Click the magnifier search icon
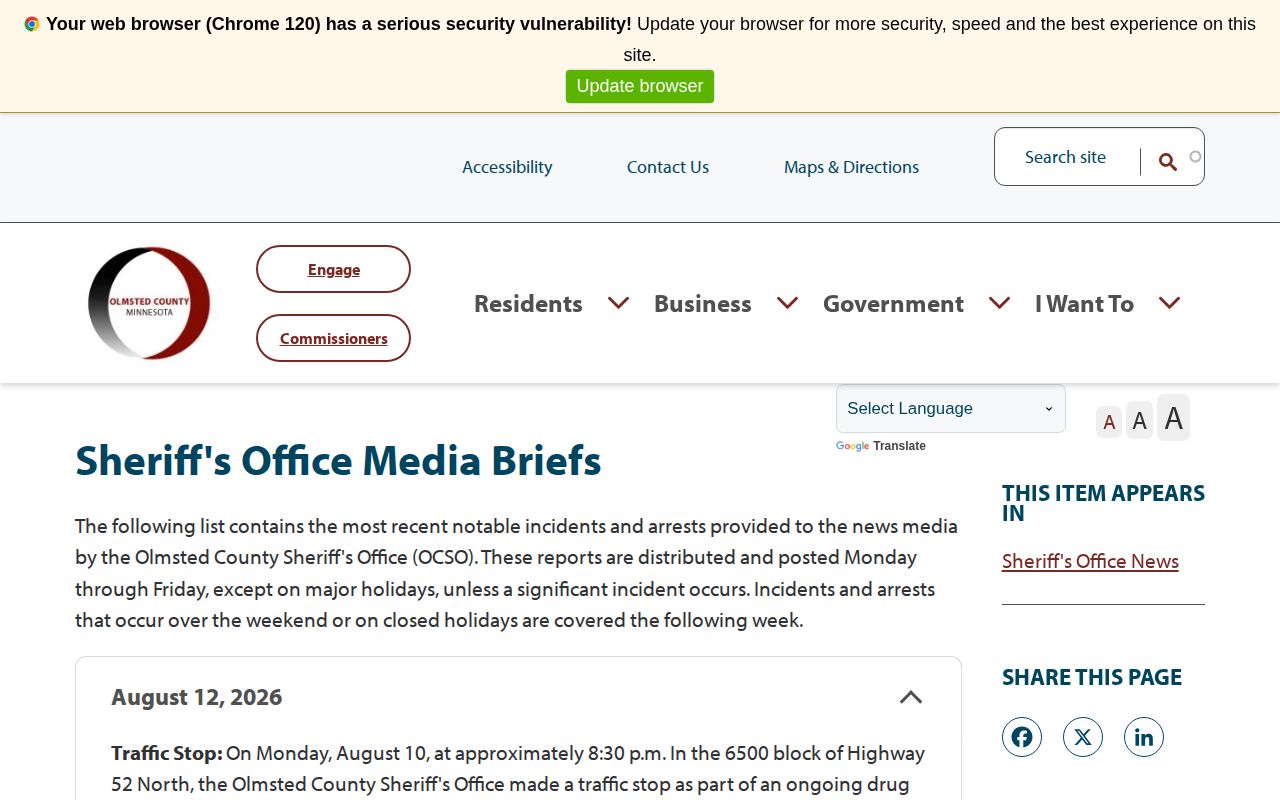Screen dimensions: 1280x800 click(x=1167, y=162)
